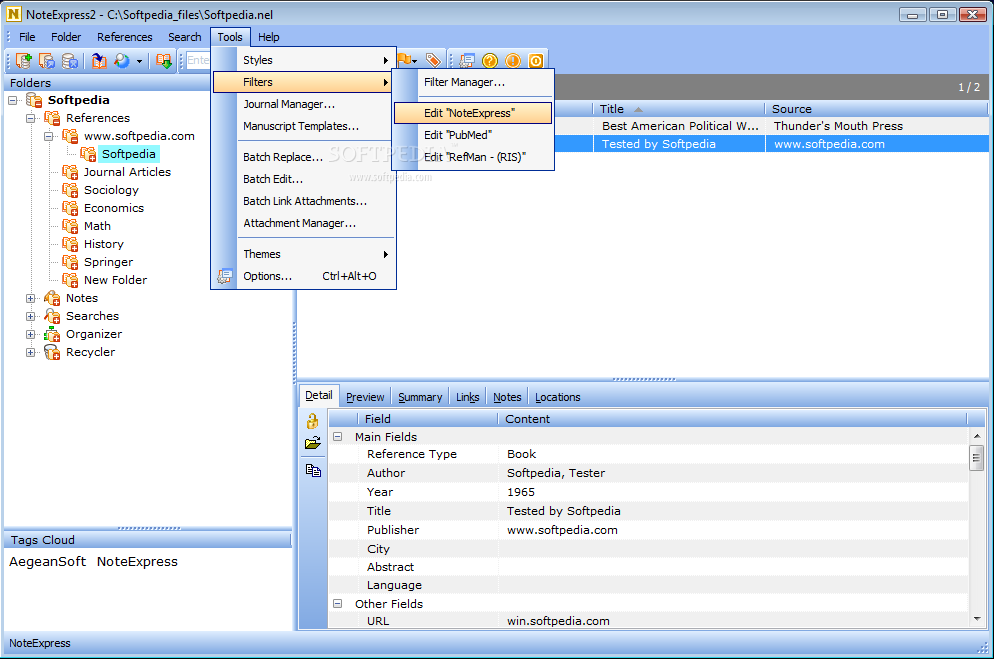This screenshot has height=659, width=994.
Task: Click the detail pane scrollbar up arrow
Action: [x=977, y=437]
